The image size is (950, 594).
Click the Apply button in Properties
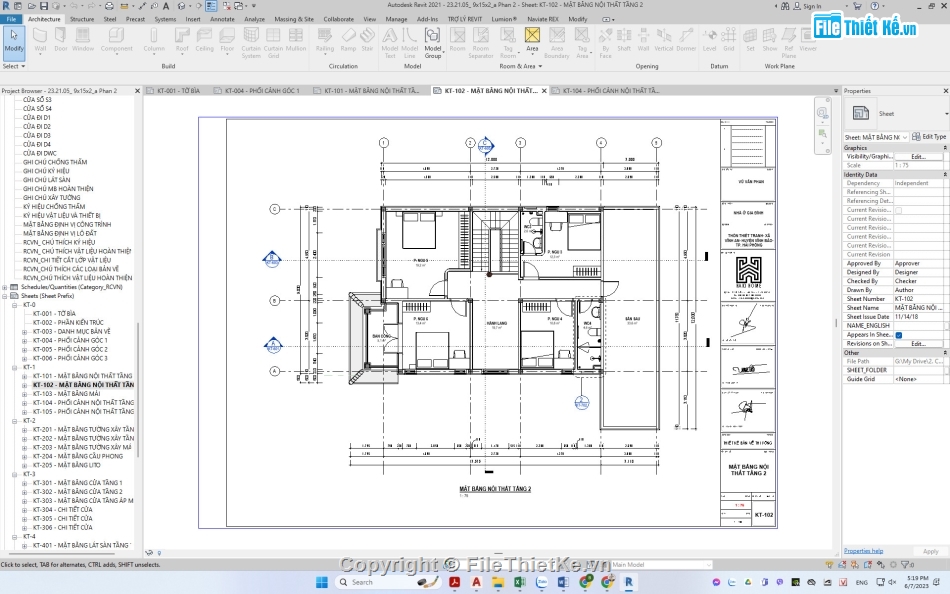click(931, 551)
